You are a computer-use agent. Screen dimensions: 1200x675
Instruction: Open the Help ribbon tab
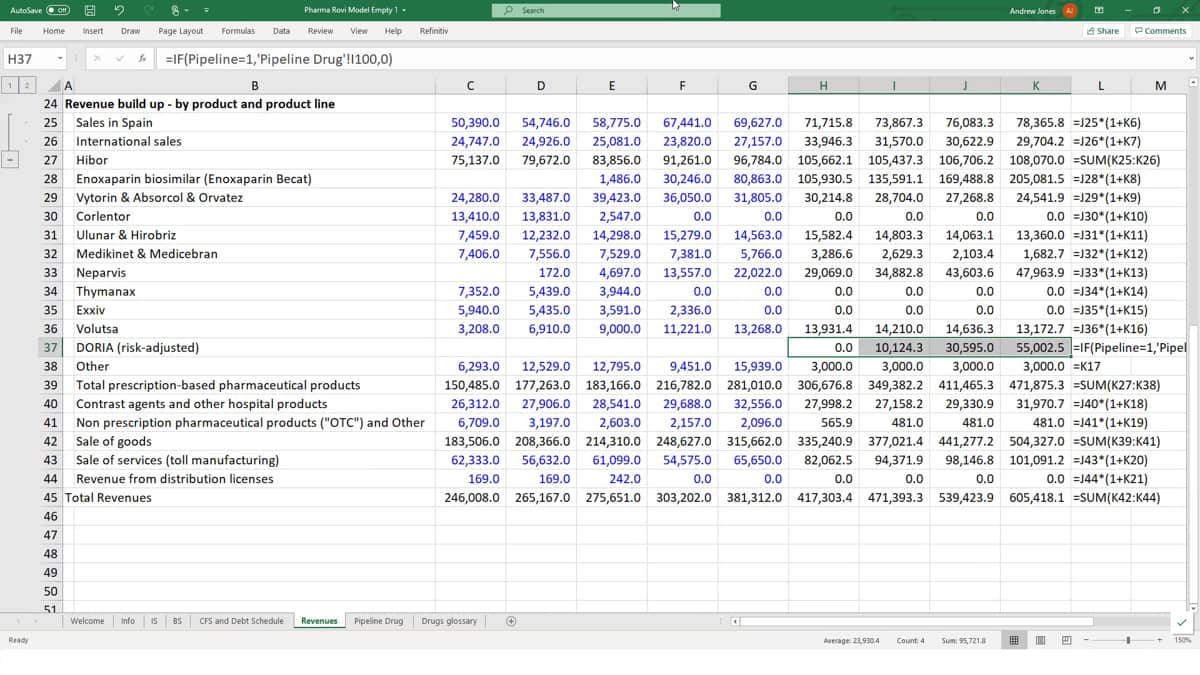tap(393, 31)
